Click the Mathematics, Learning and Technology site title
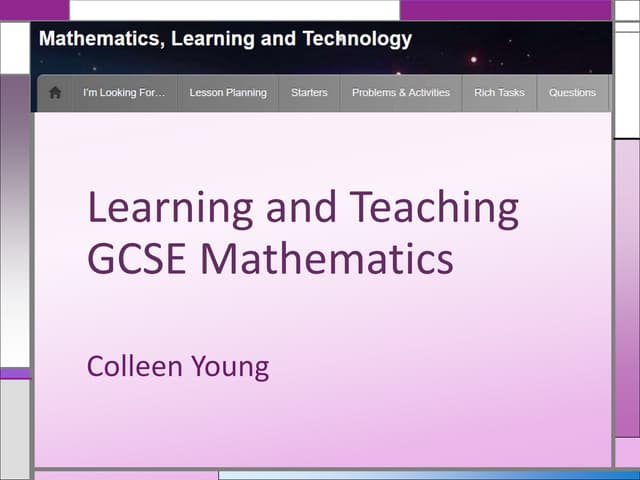The height and width of the screenshot is (480, 640). (225, 40)
